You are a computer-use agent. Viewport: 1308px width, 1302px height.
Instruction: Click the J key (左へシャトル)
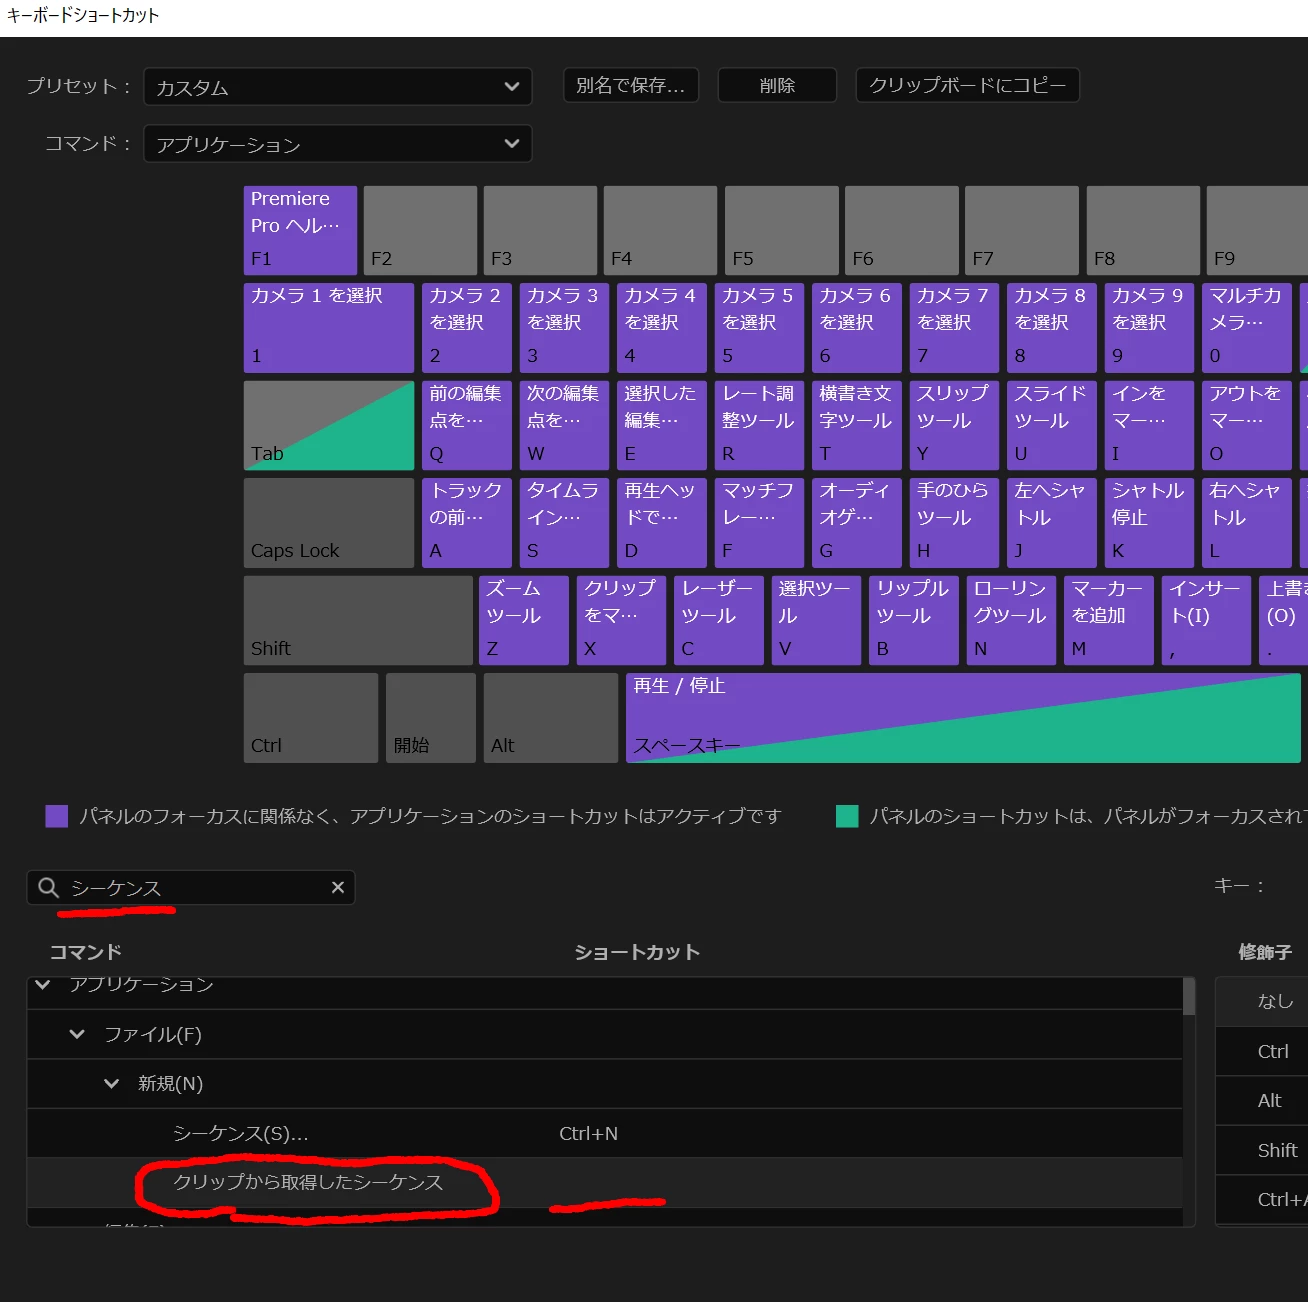pos(1052,522)
